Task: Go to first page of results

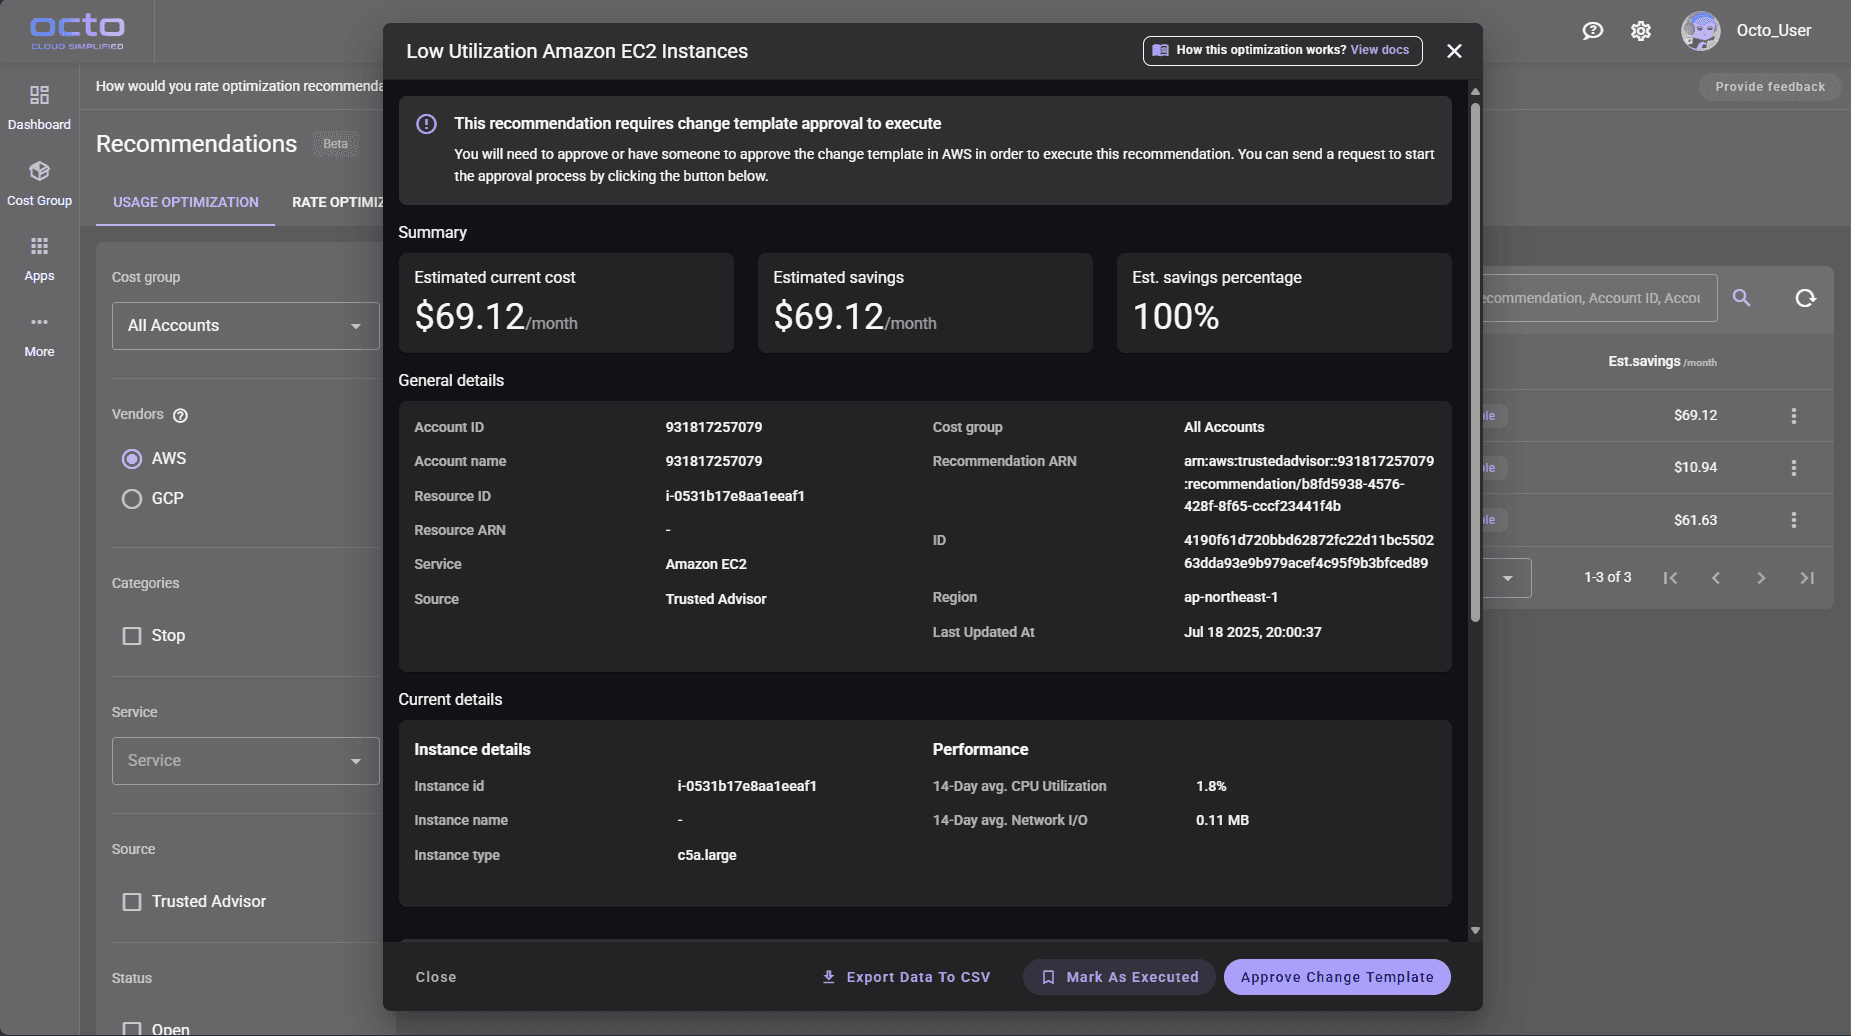Action: coord(1670,578)
